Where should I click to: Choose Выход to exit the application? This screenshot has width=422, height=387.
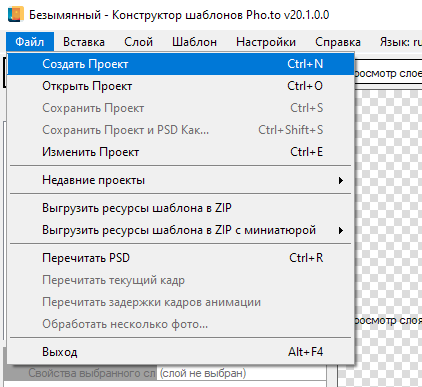[x=180, y=352]
